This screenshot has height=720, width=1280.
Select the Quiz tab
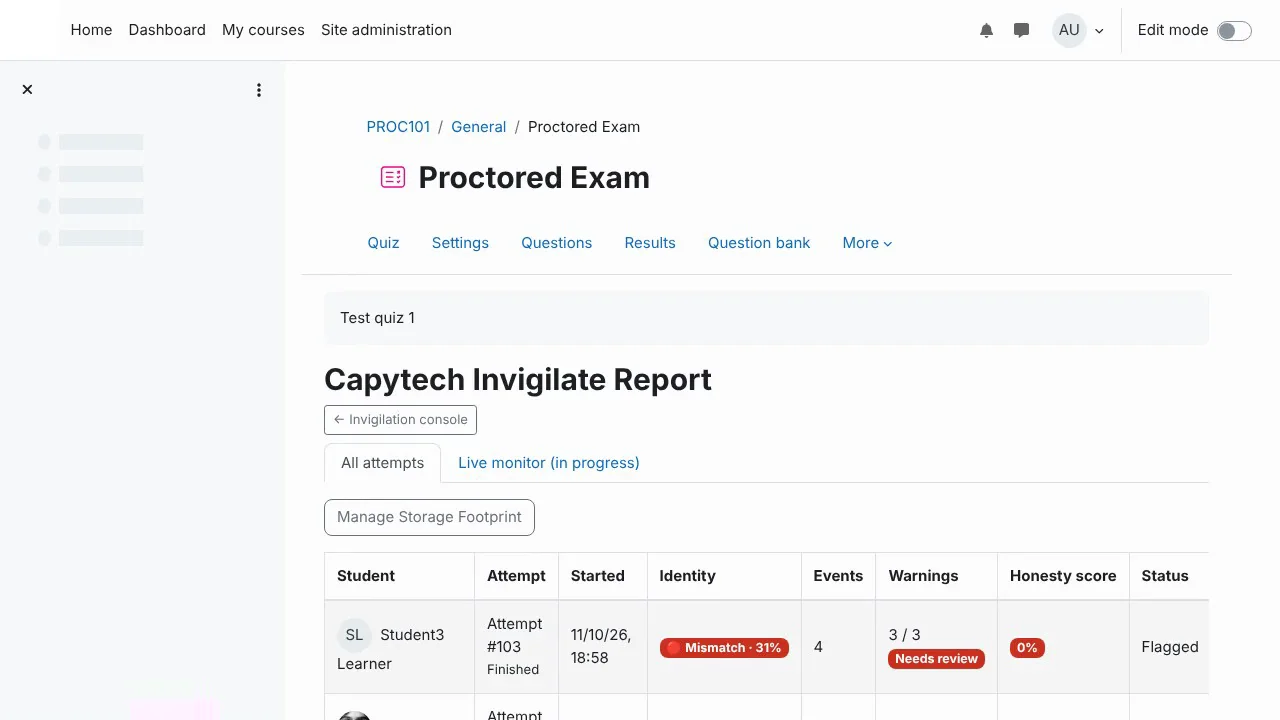pos(383,243)
